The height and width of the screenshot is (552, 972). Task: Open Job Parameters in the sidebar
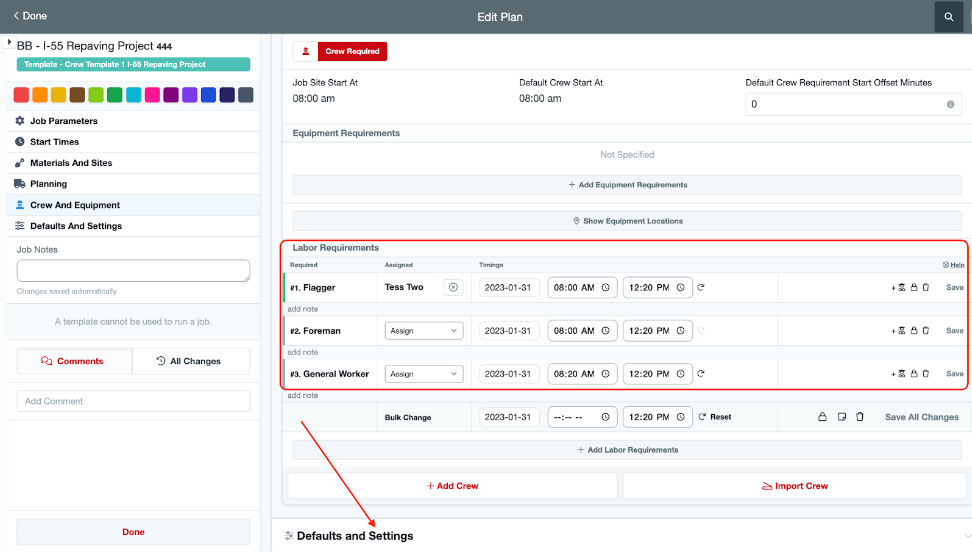coord(63,121)
